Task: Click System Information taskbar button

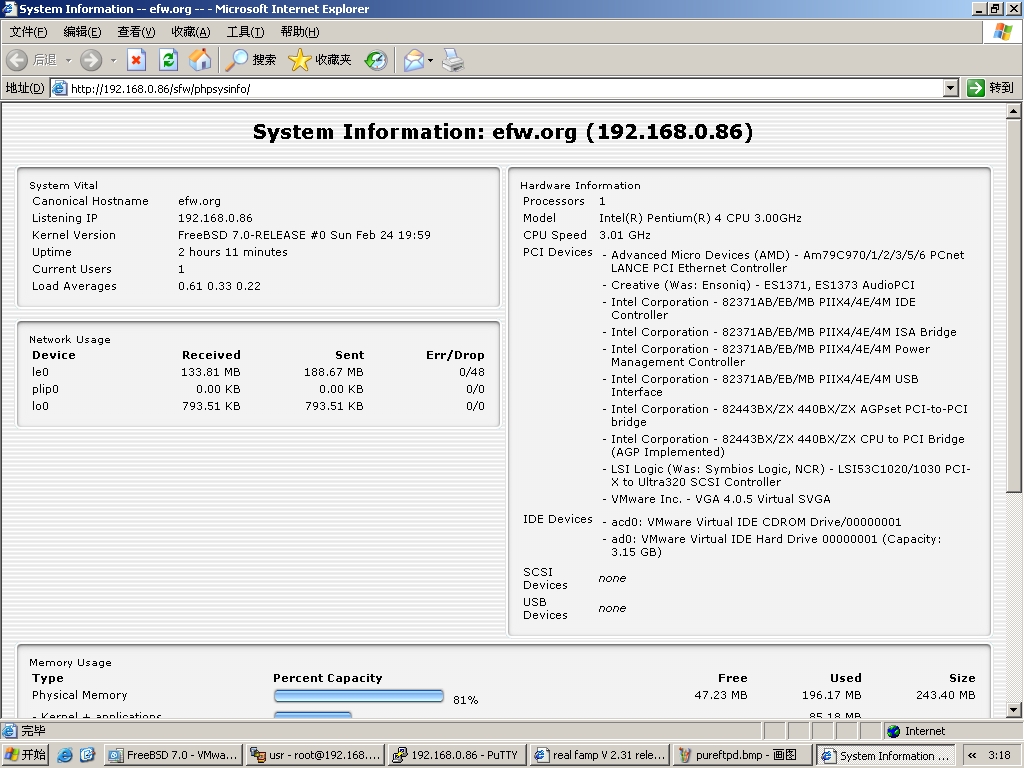Action: pyautogui.click(x=886, y=756)
